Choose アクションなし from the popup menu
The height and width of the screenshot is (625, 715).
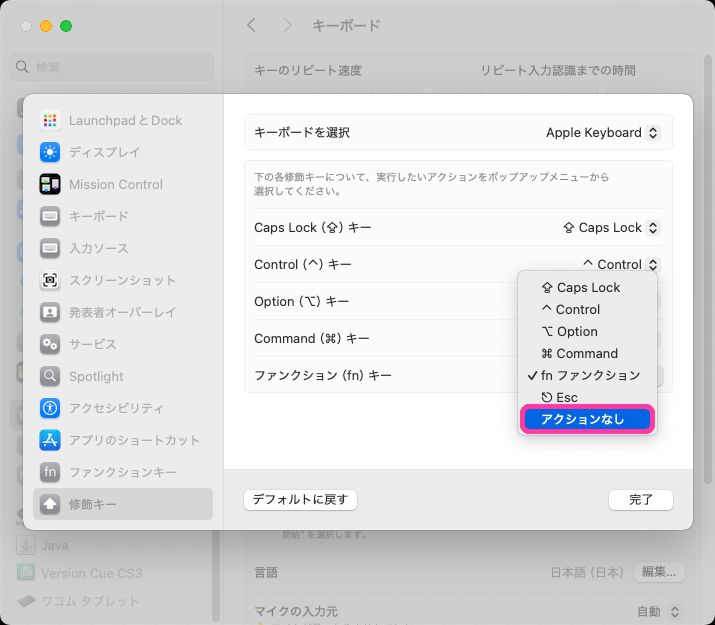click(588, 419)
